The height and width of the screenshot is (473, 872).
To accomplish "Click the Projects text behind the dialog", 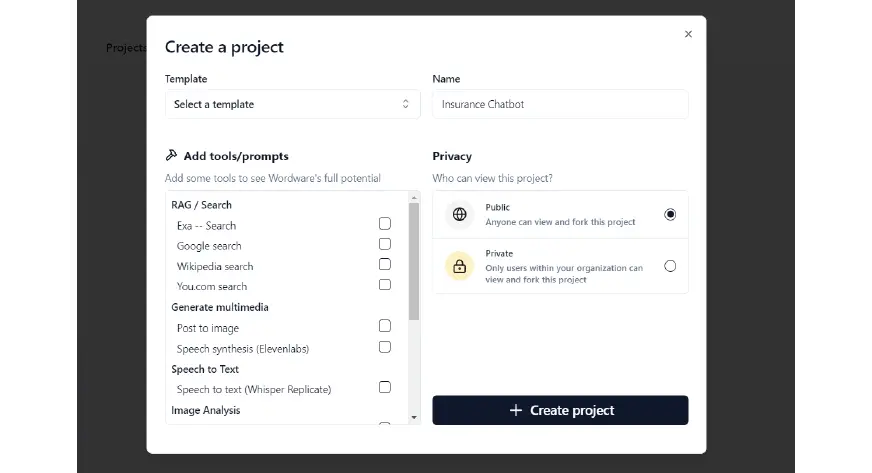I will pyautogui.click(x=126, y=48).
